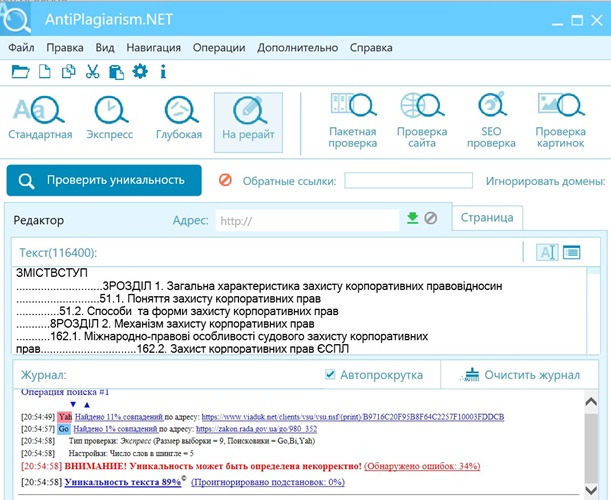Jump to next result with down triangle
This screenshot has height=500, width=611.
73,405
